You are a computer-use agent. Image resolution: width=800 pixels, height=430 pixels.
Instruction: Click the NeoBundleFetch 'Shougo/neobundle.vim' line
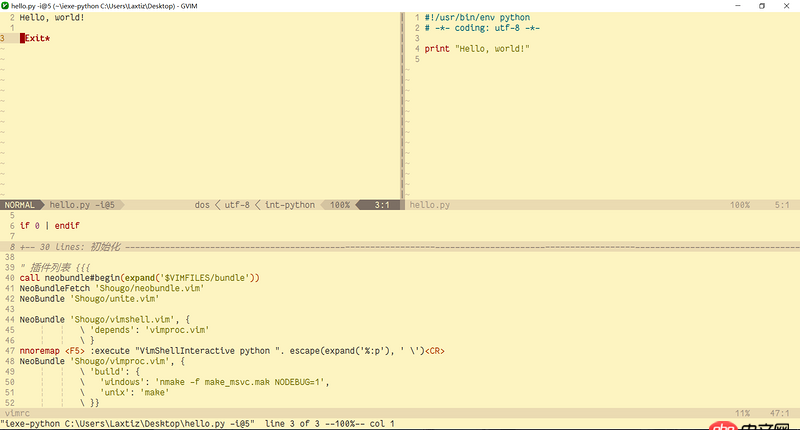pyautogui.click(x=112, y=288)
